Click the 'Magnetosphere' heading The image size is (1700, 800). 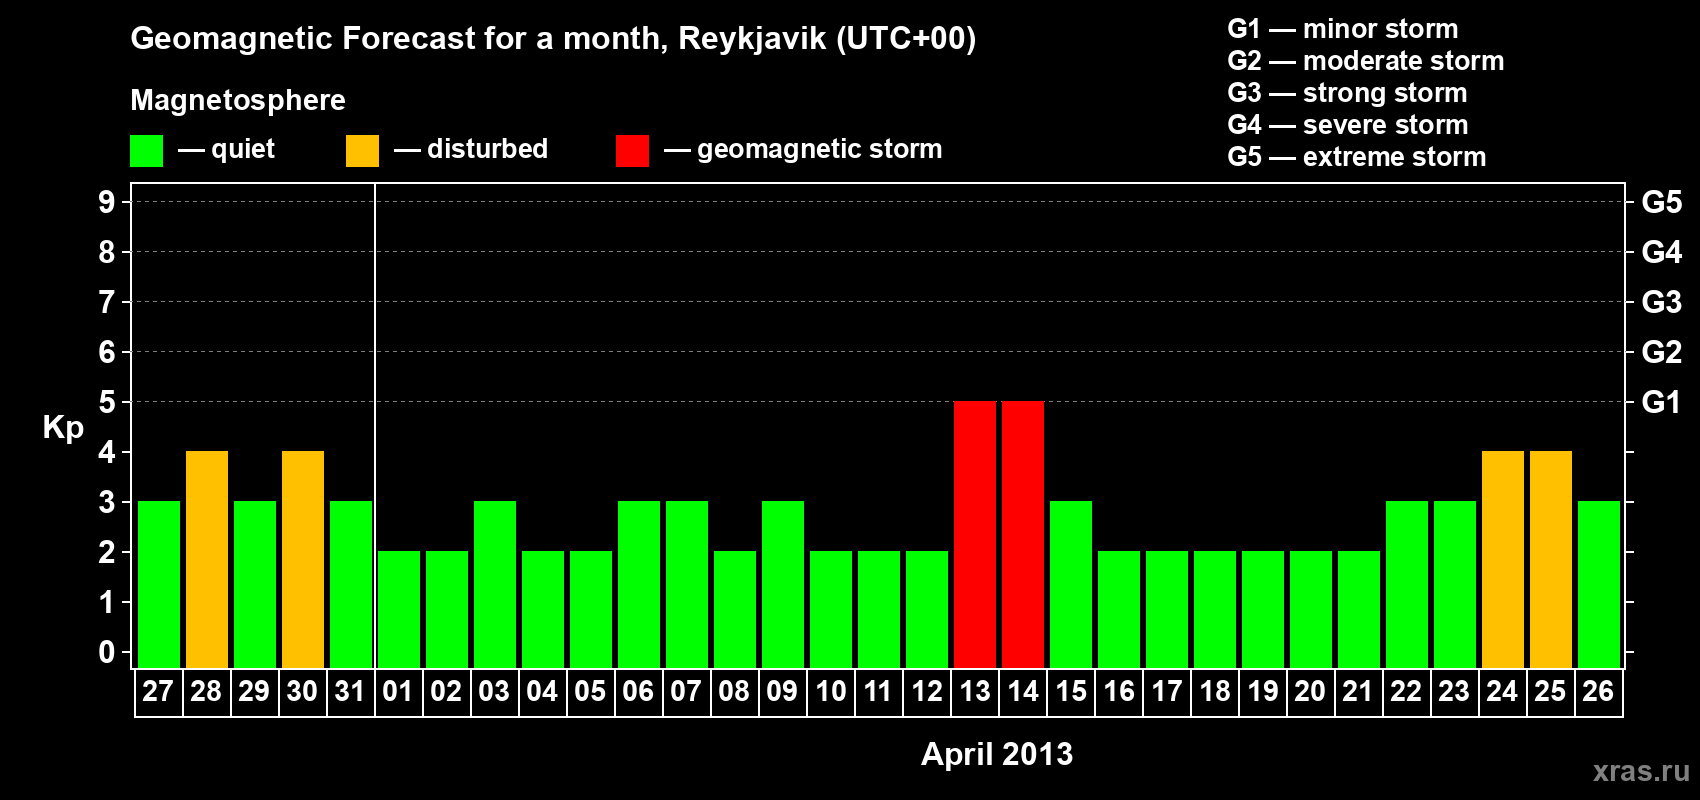click(x=238, y=101)
